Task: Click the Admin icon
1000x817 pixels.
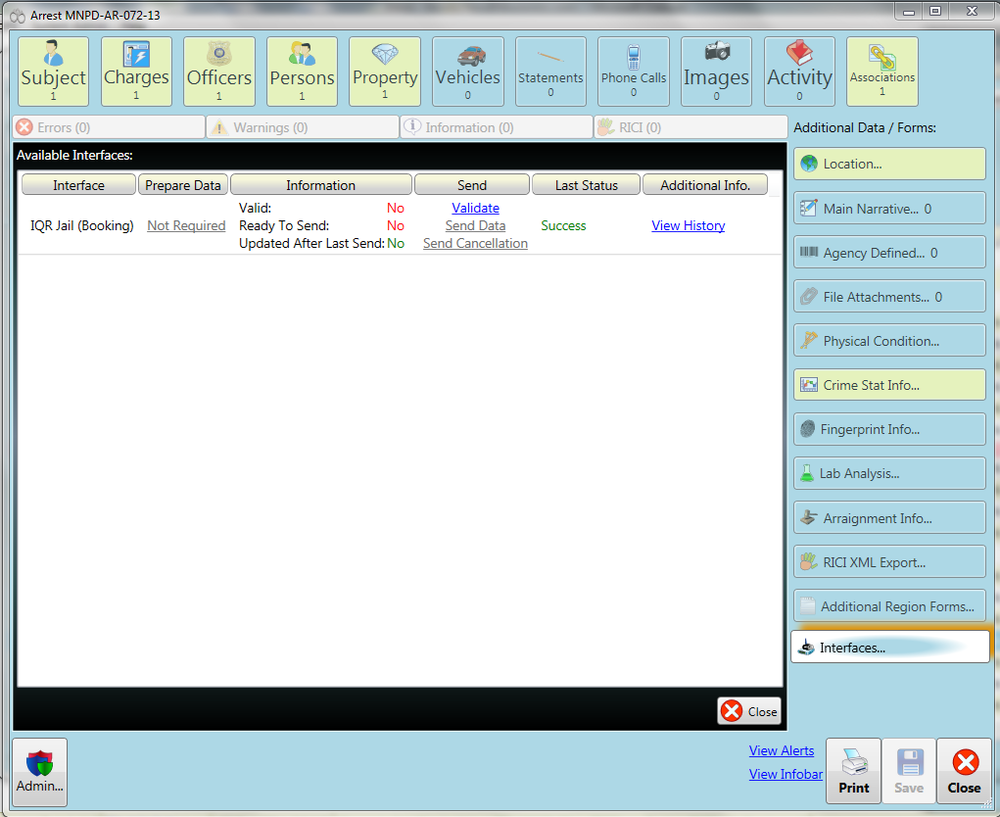Action: pos(39,770)
